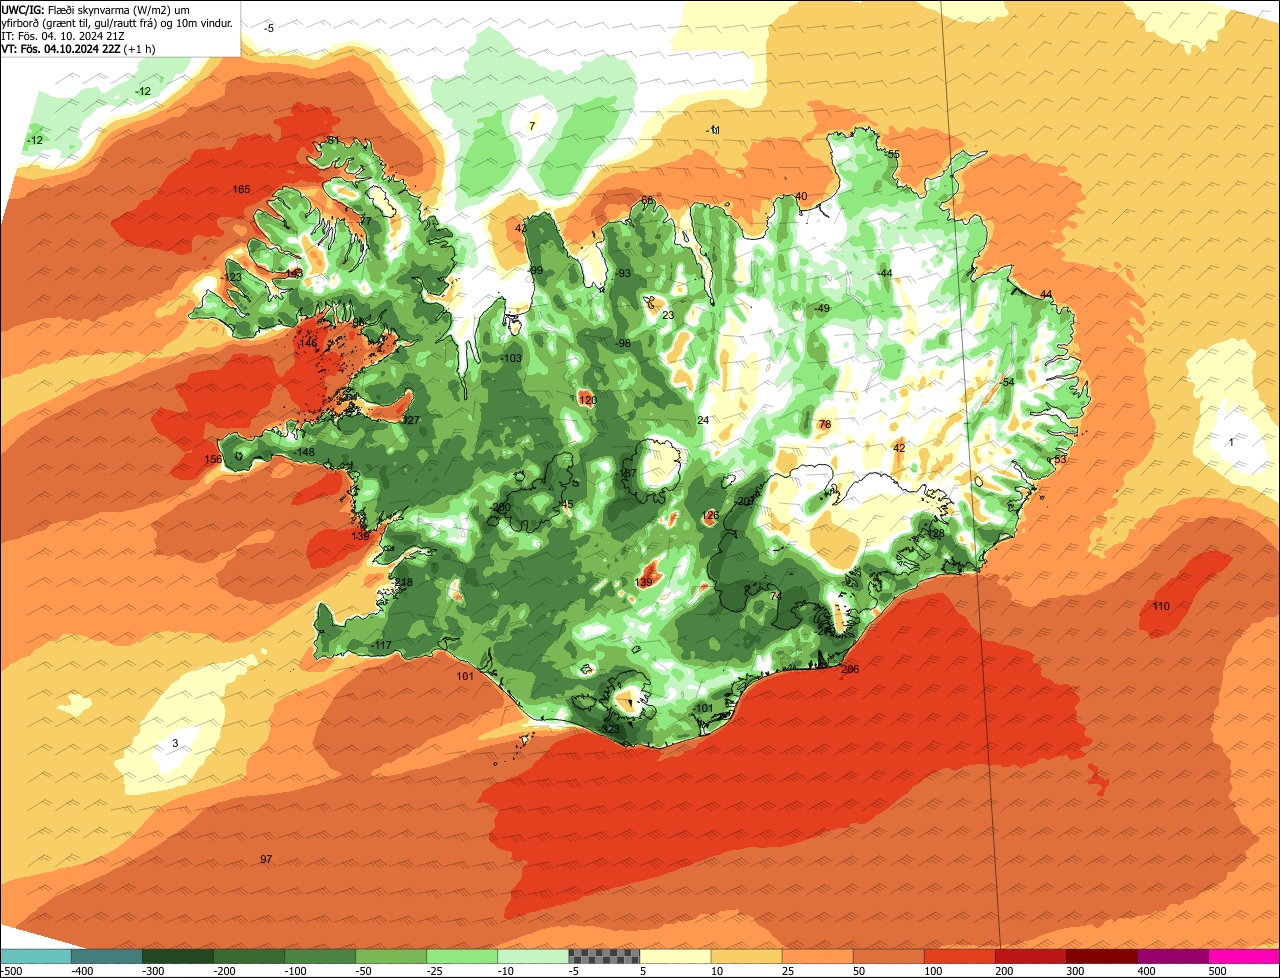Image resolution: width=1280 pixels, height=978 pixels.
Task: Click the '97' flux value in the southwest ocean
Action: [x=266, y=860]
